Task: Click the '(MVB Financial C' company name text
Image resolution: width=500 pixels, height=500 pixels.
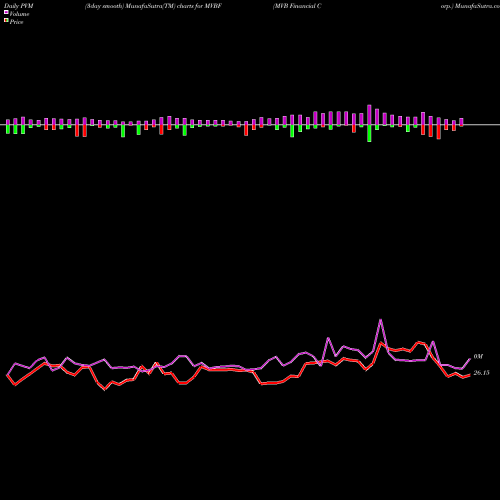Action: [297, 6]
